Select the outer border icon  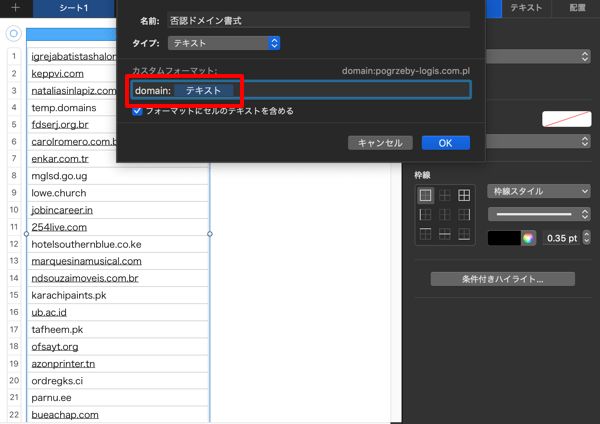pyautogui.click(x=425, y=195)
